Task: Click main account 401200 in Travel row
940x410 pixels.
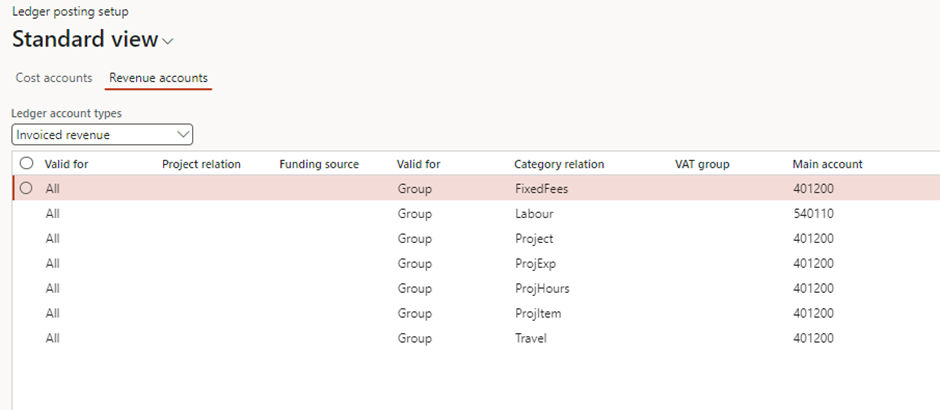Action: [813, 338]
